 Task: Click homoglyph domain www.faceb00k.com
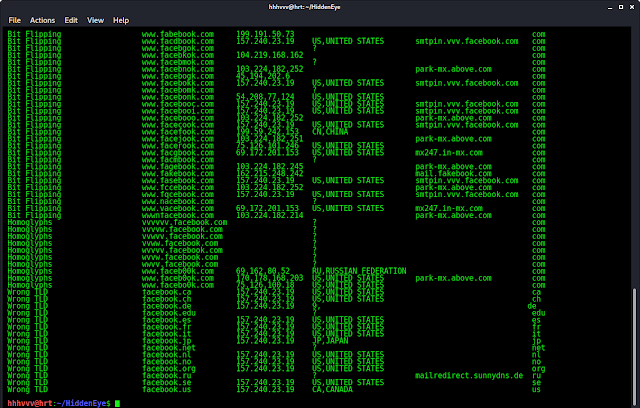pyautogui.click(x=178, y=271)
